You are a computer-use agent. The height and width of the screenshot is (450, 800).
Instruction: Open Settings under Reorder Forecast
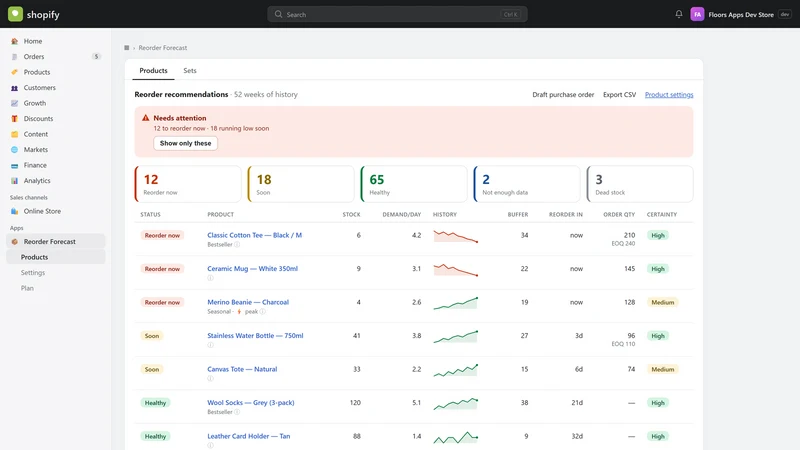click(x=33, y=273)
